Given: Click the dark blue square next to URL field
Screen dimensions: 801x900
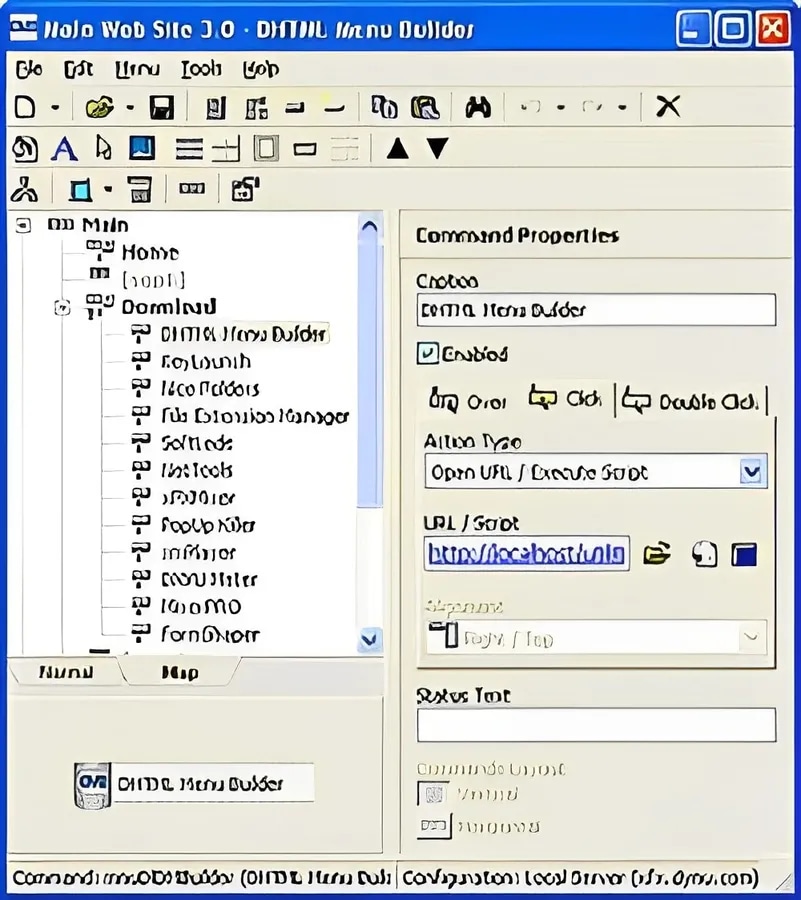Looking at the screenshot, I should tap(744, 554).
